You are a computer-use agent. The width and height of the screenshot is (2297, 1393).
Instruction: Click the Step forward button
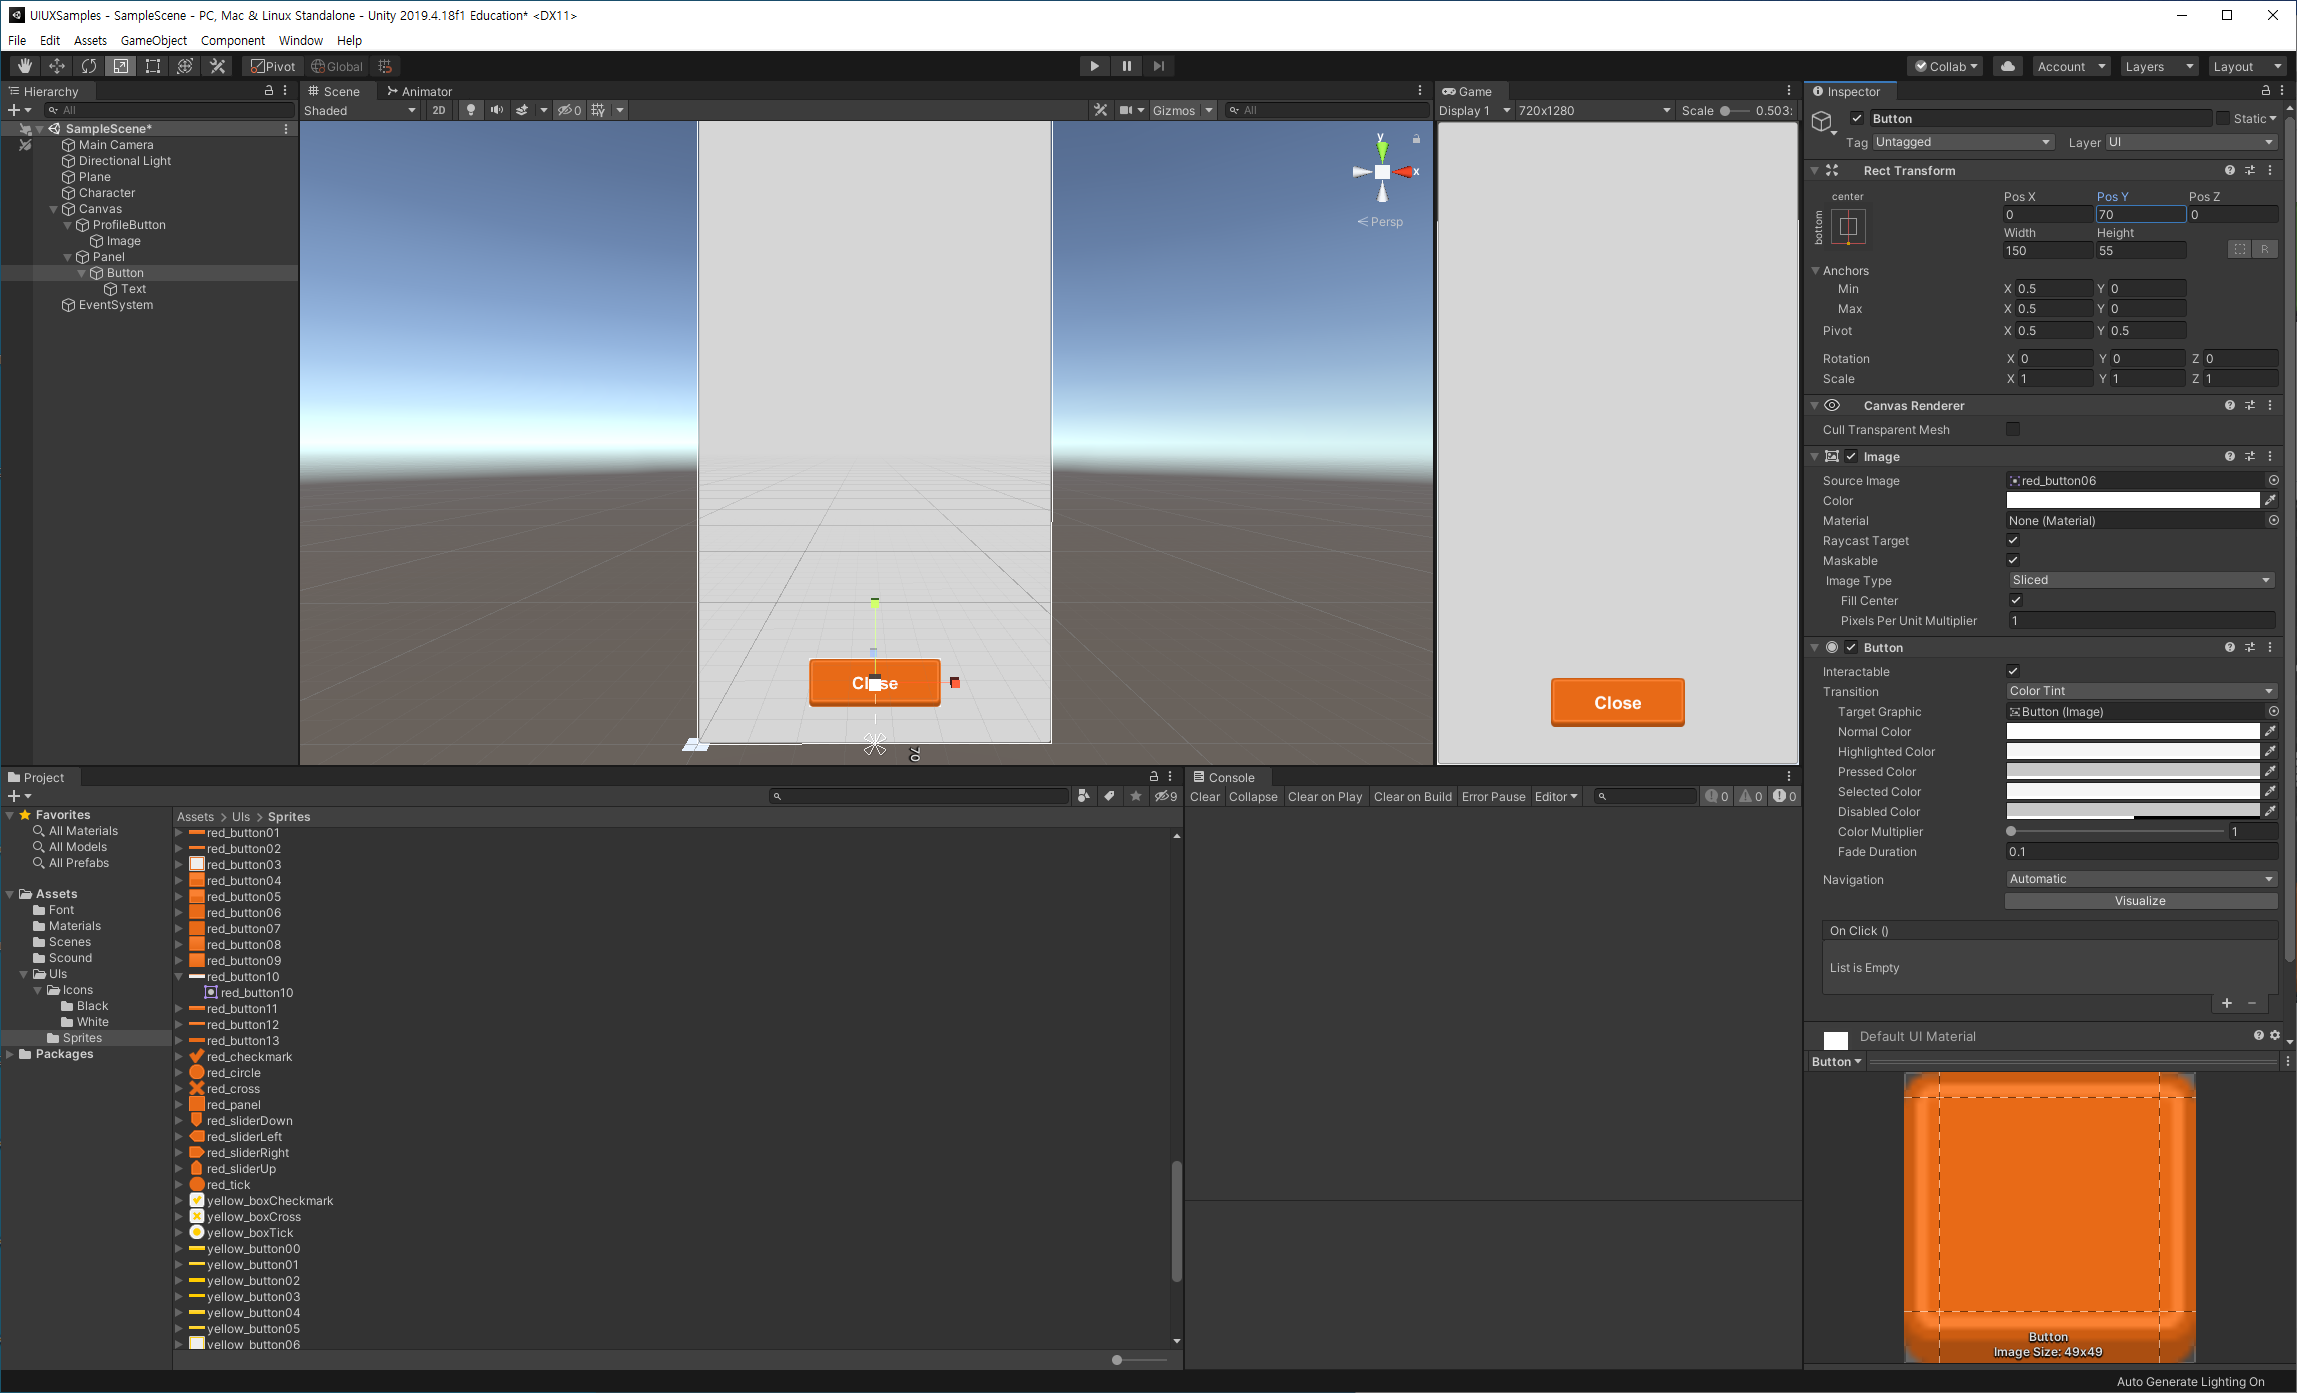pyautogui.click(x=1159, y=66)
